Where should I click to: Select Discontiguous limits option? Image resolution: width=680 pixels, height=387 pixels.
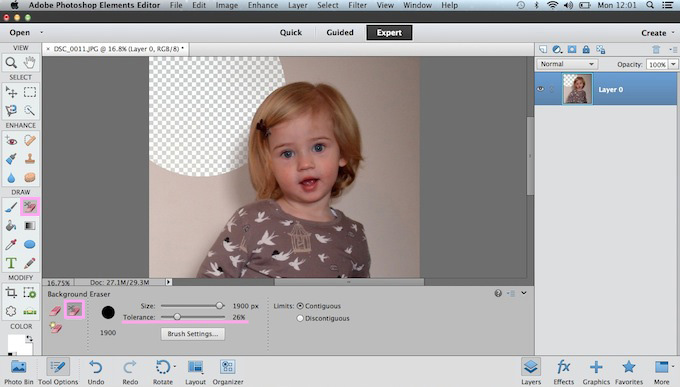300,318
